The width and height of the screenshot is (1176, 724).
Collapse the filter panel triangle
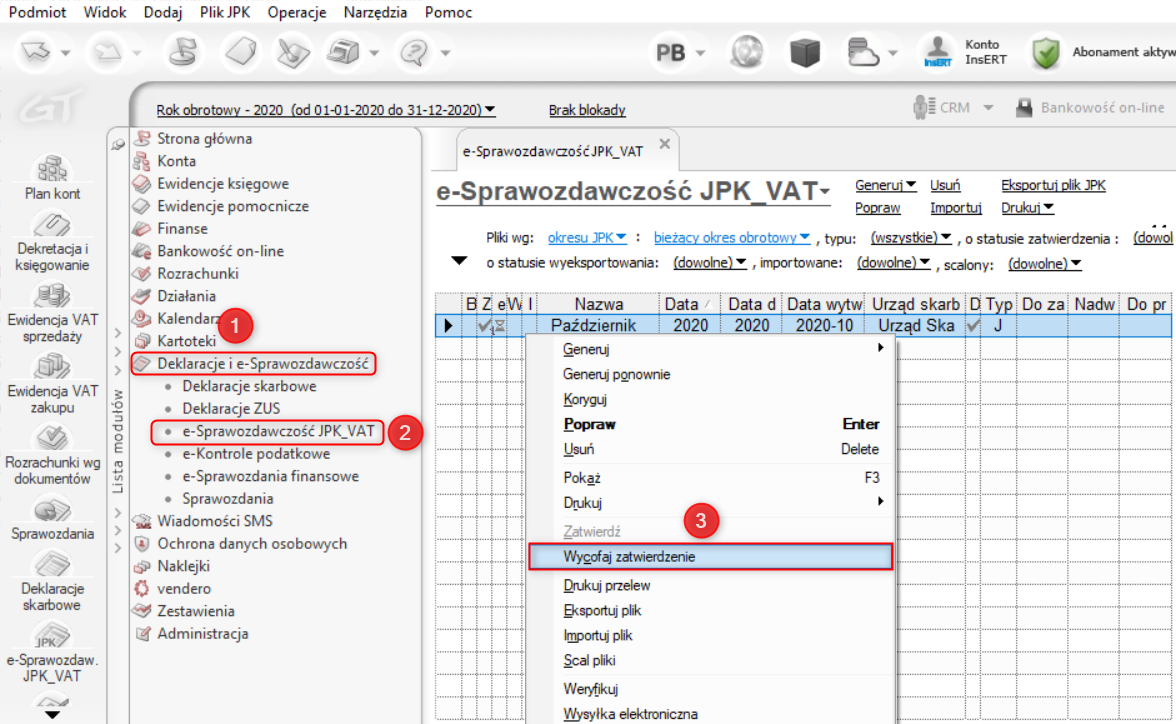point(458,261)
